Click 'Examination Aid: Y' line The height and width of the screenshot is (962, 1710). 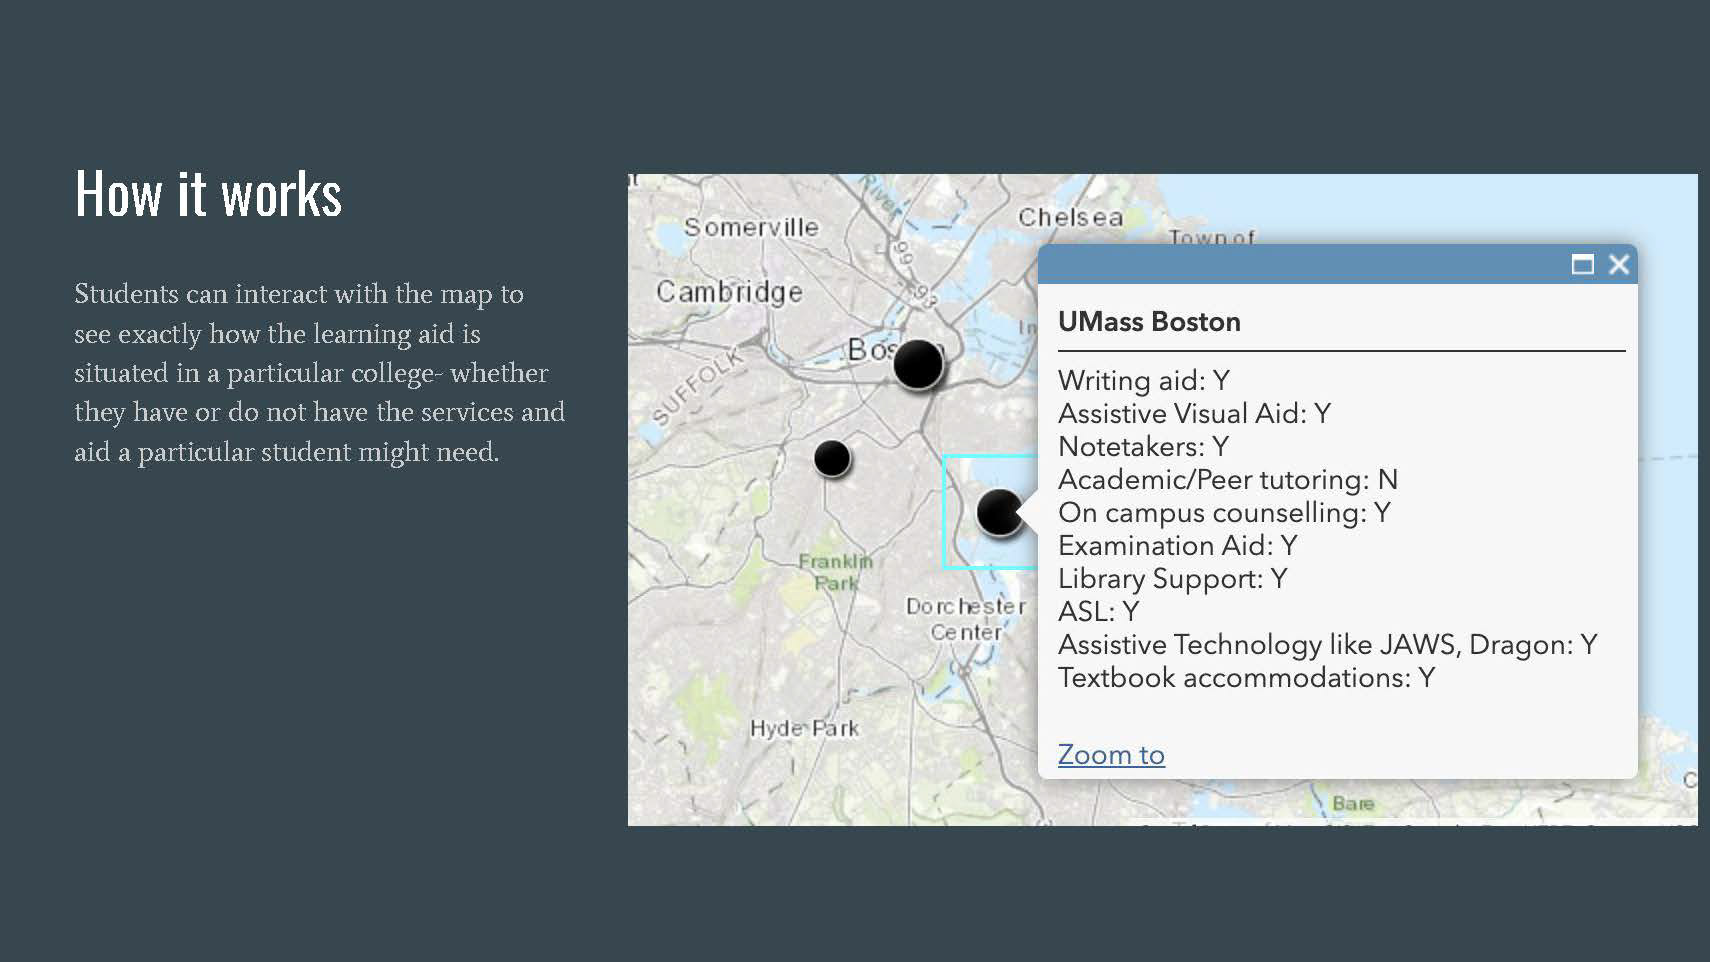coord(1178,546)
